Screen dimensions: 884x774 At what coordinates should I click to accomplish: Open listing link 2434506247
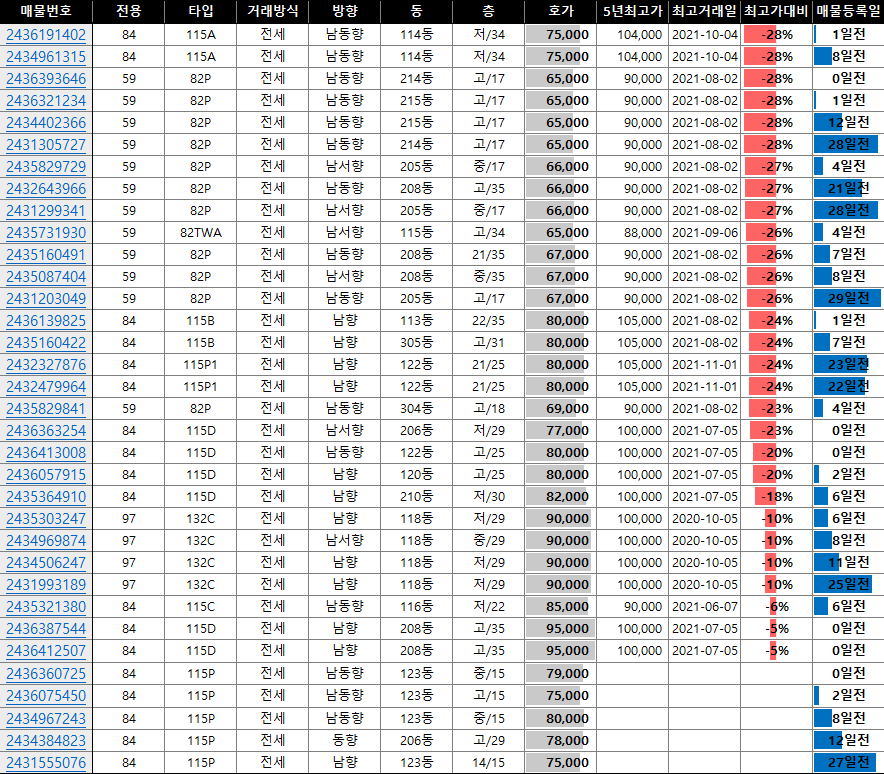(46, 563)
